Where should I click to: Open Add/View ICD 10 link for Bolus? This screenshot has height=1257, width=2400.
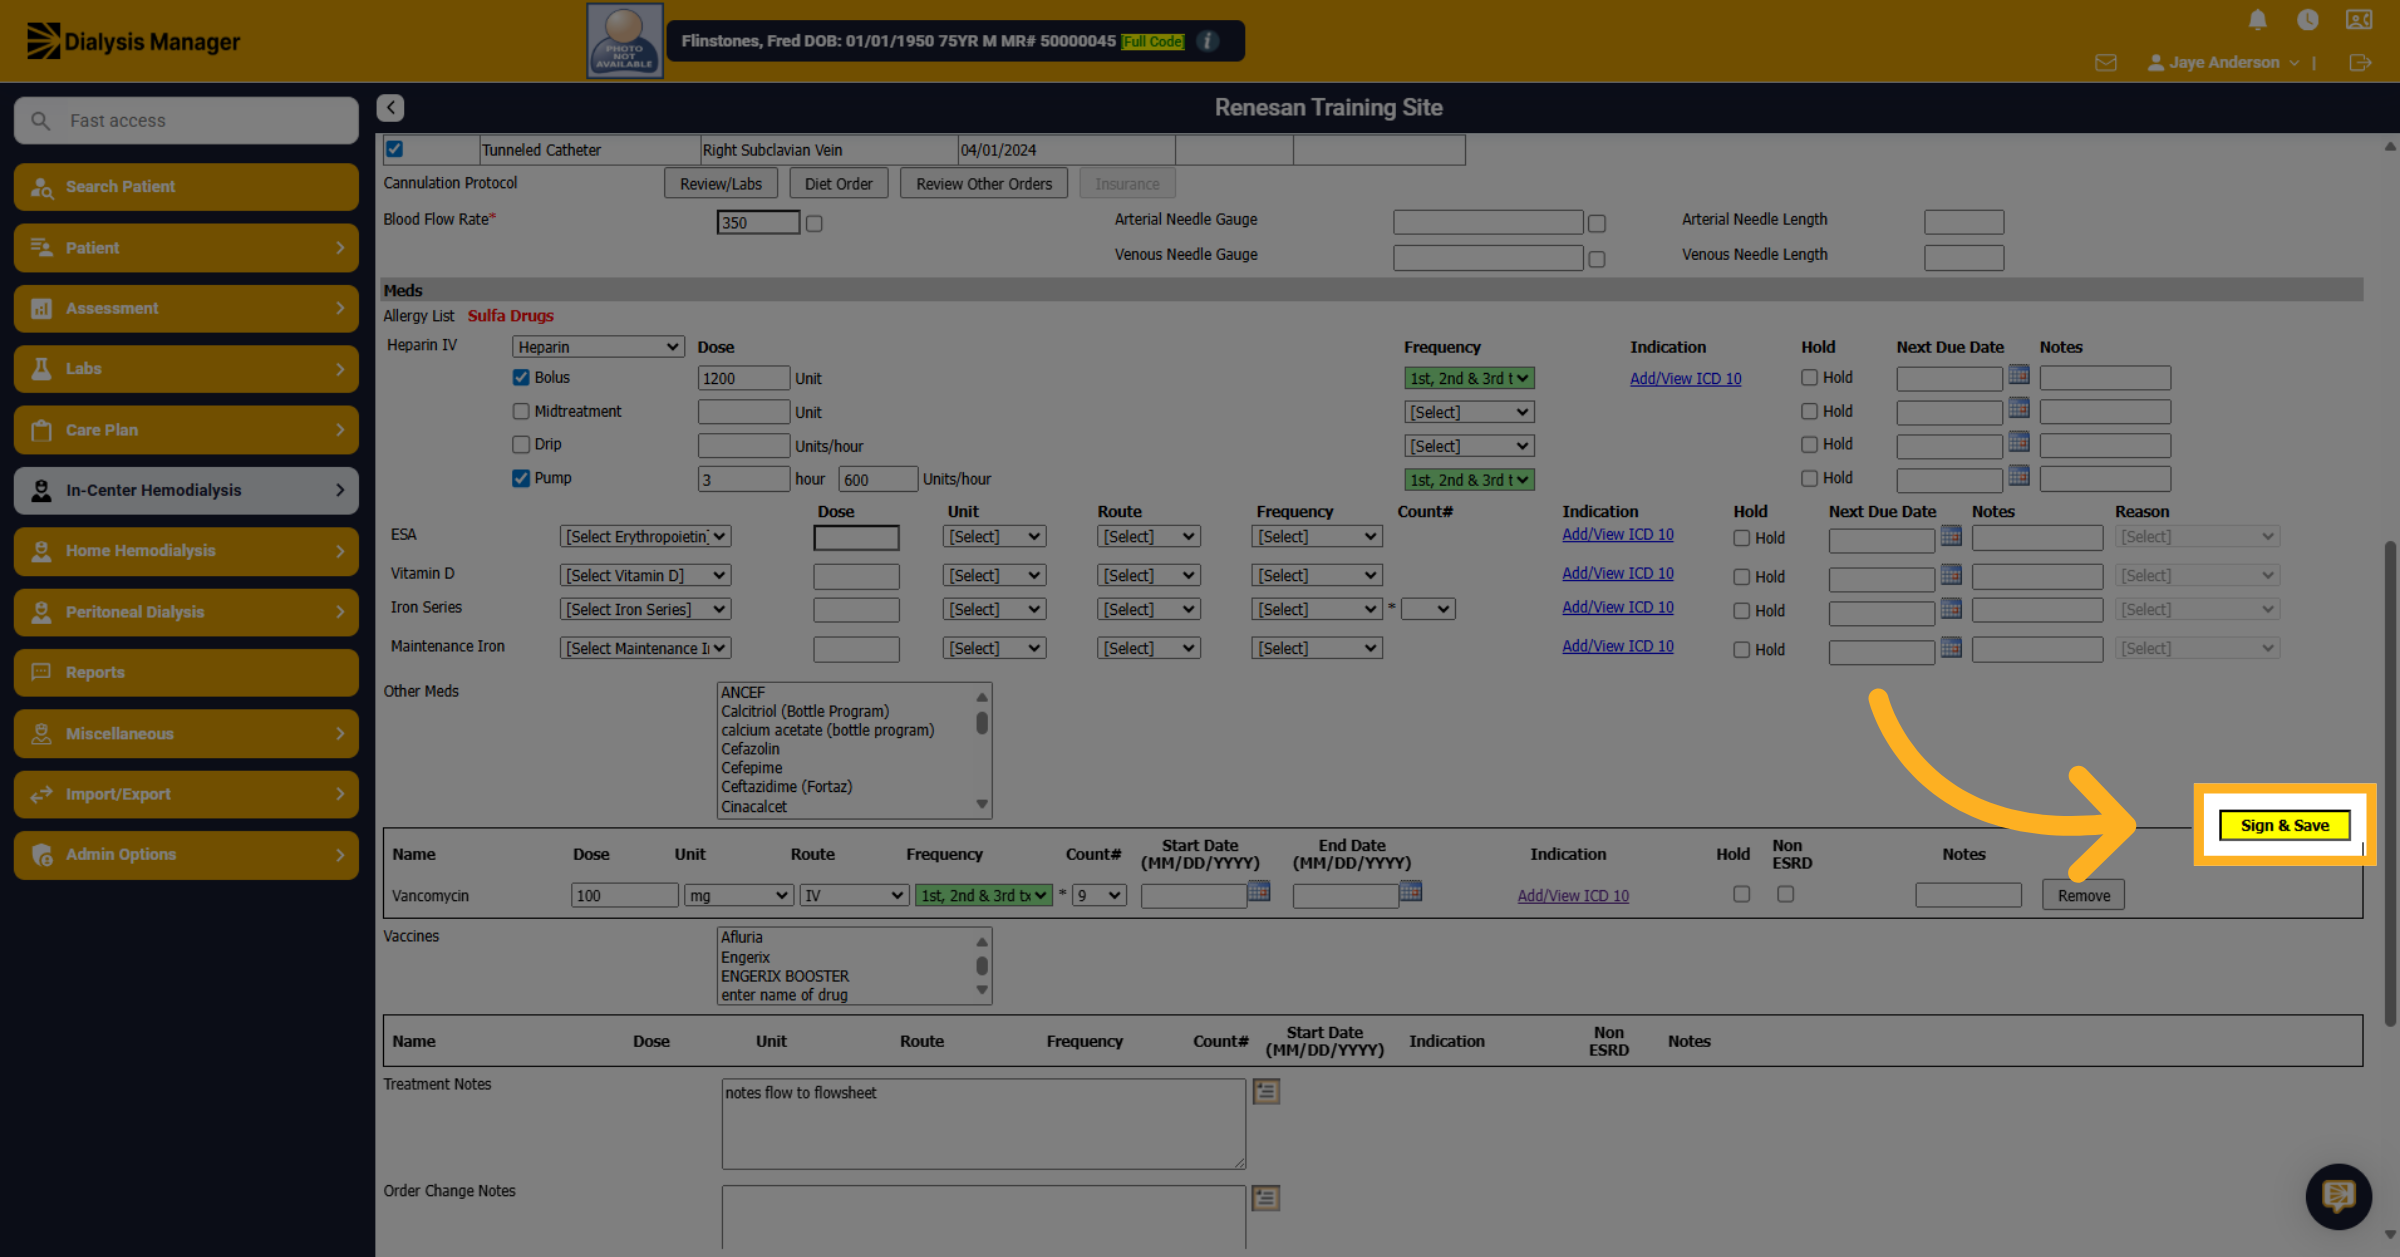[1685, 379]
